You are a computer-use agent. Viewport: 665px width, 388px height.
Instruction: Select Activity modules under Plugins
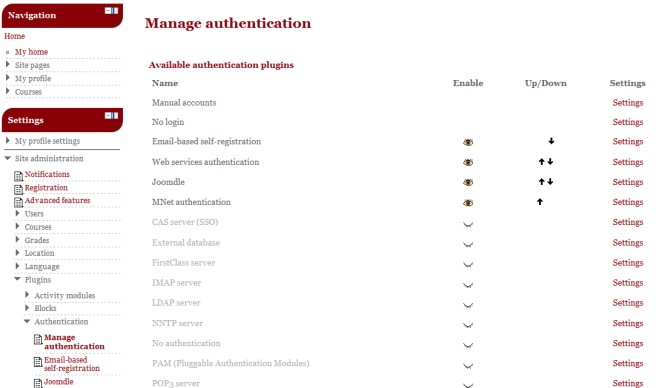tap(64, 295)
